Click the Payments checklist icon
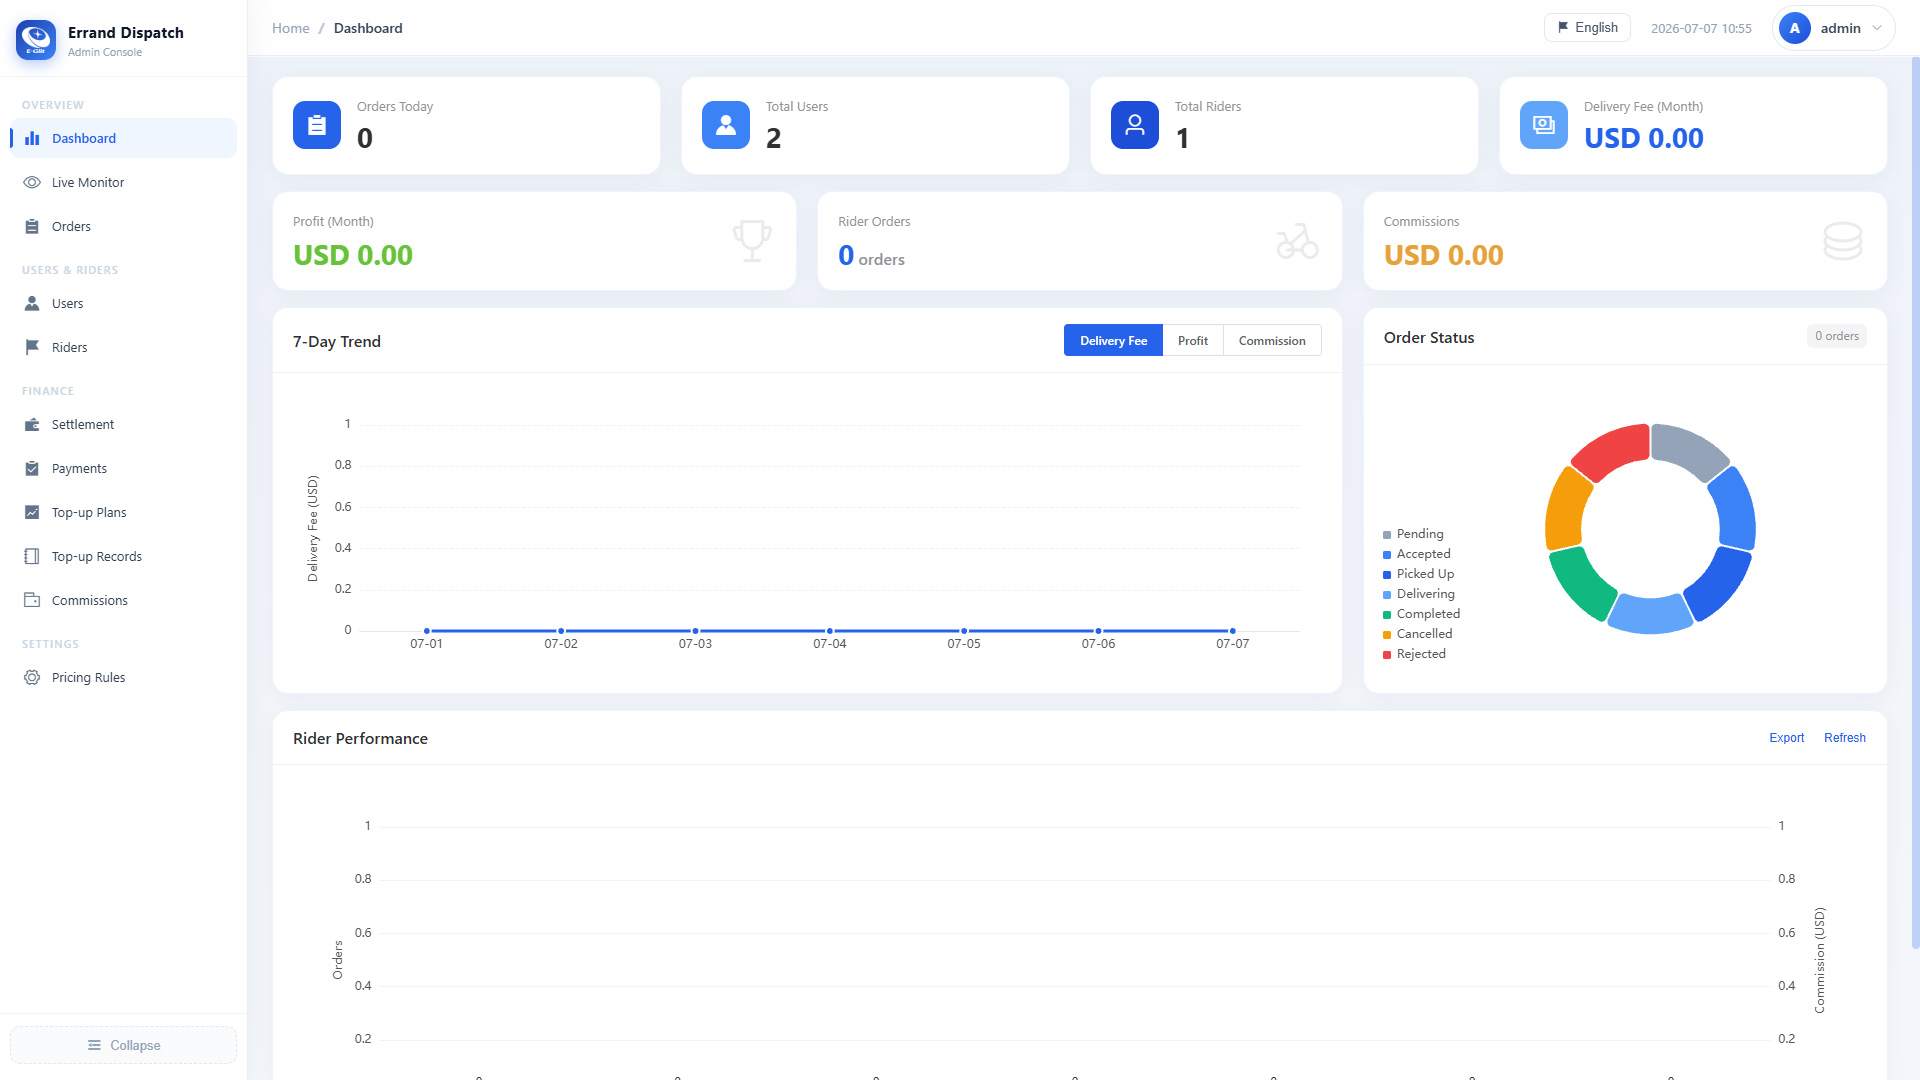This screenshot has width=1920, height=1080. click(x=32, y=469)
